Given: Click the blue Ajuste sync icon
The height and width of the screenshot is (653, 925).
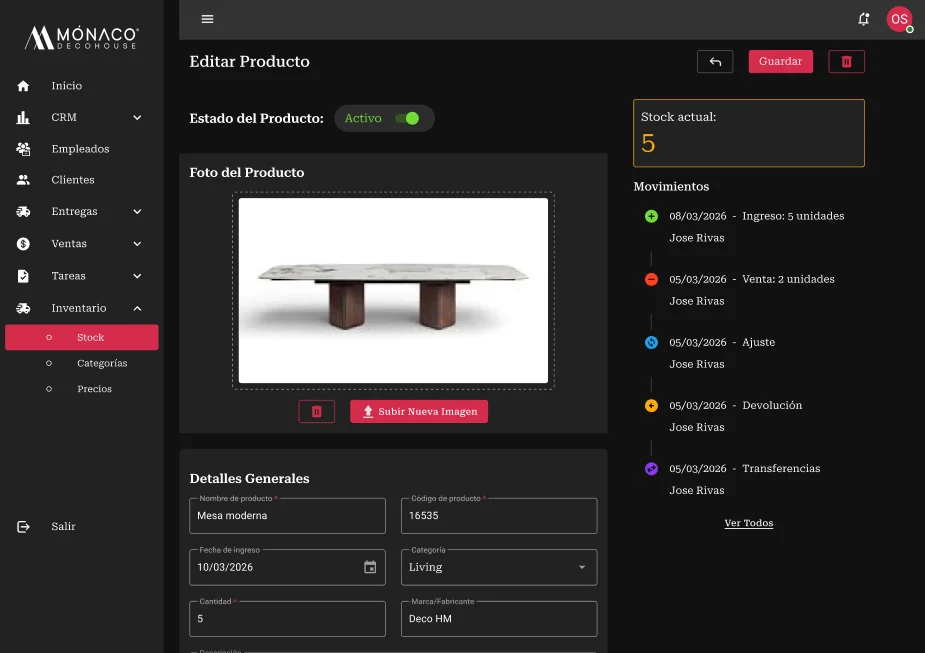Looking at the screenshot, I should click(651, 343).
